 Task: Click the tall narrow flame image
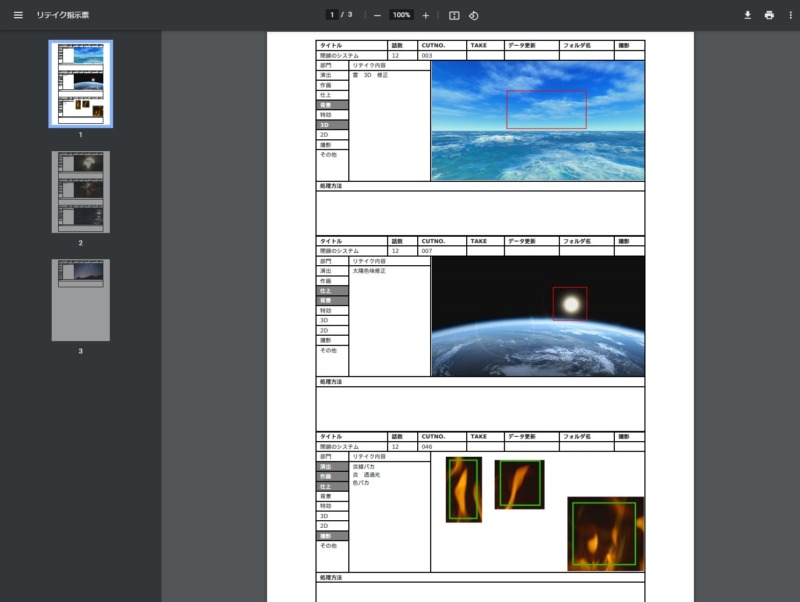(x=464, y=489)
